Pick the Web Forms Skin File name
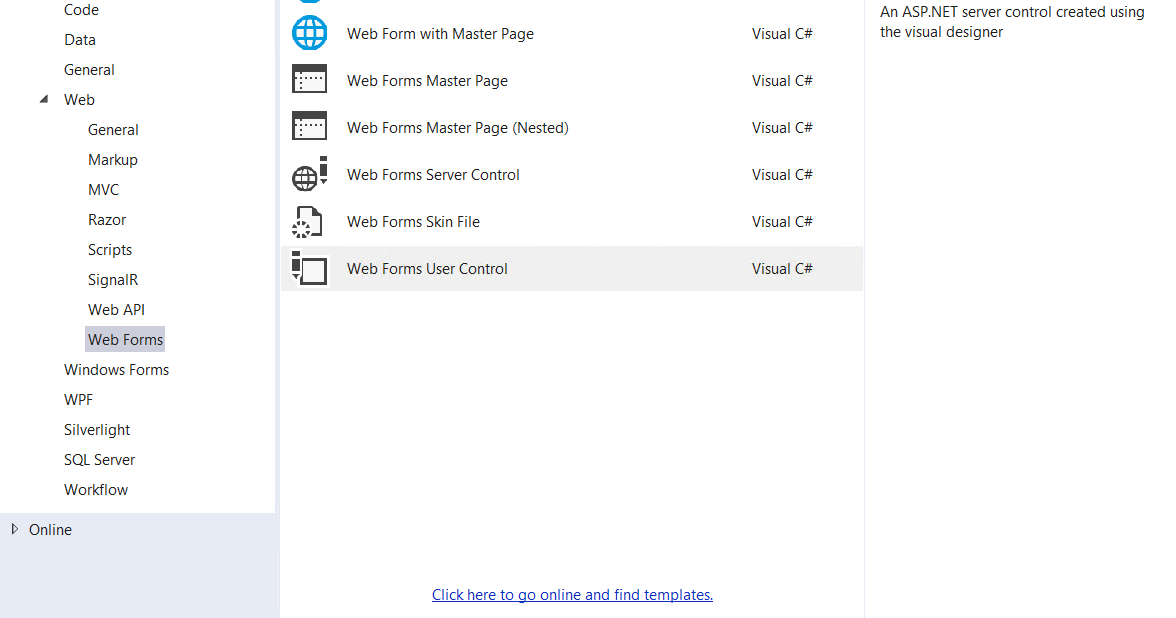Screen dimensions: 1176x618 (x=413, y=222)
